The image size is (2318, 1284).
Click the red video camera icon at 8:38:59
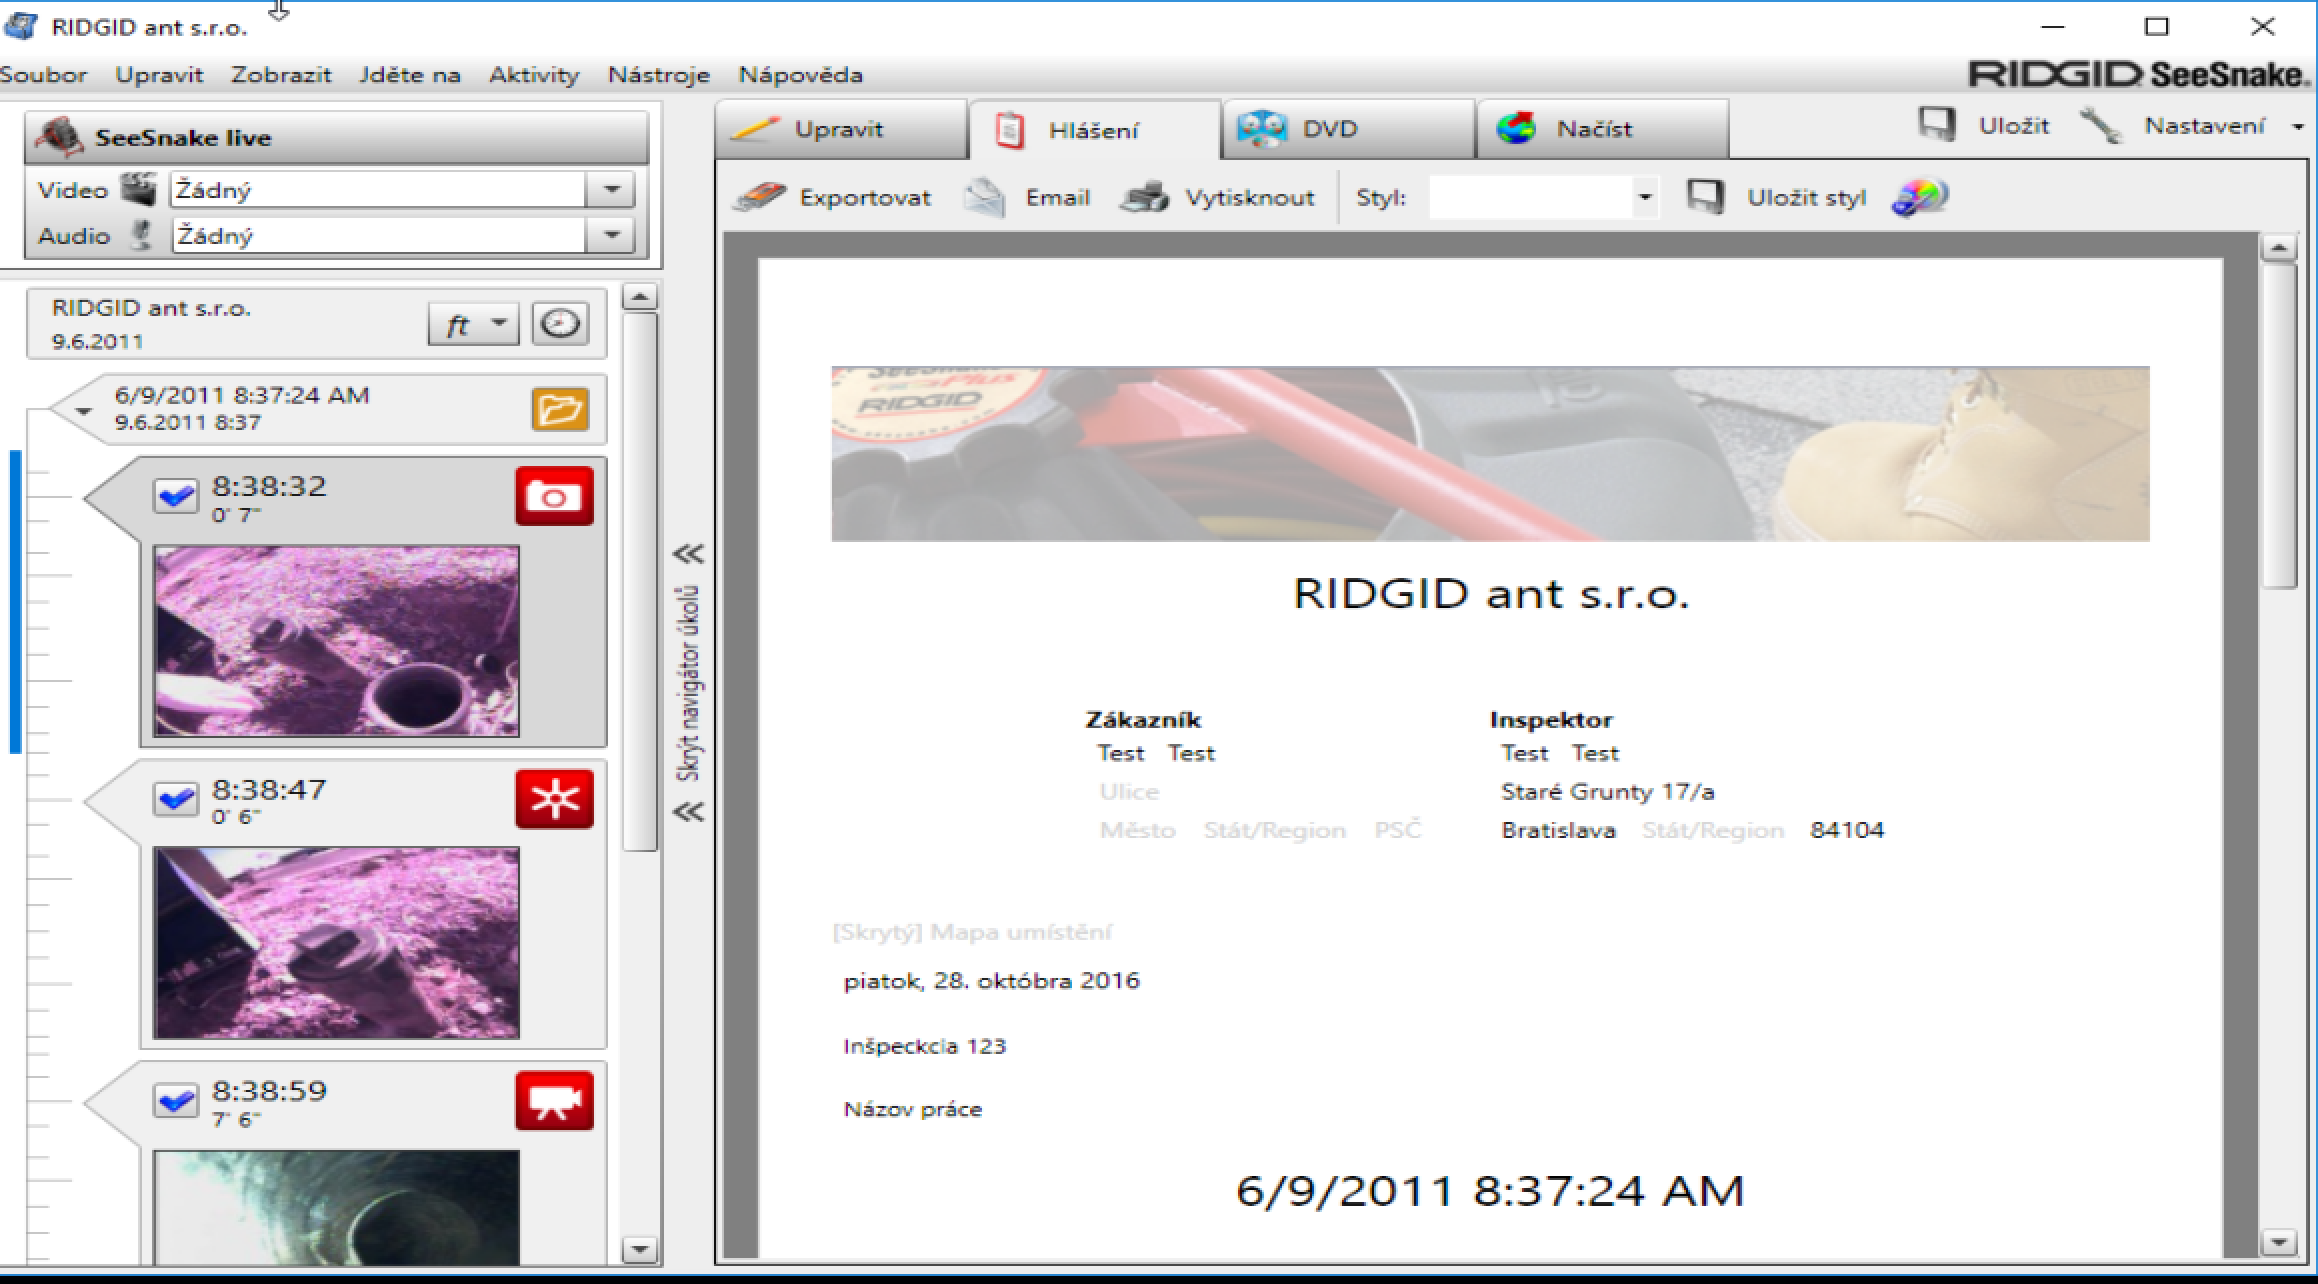[555, 1101]
